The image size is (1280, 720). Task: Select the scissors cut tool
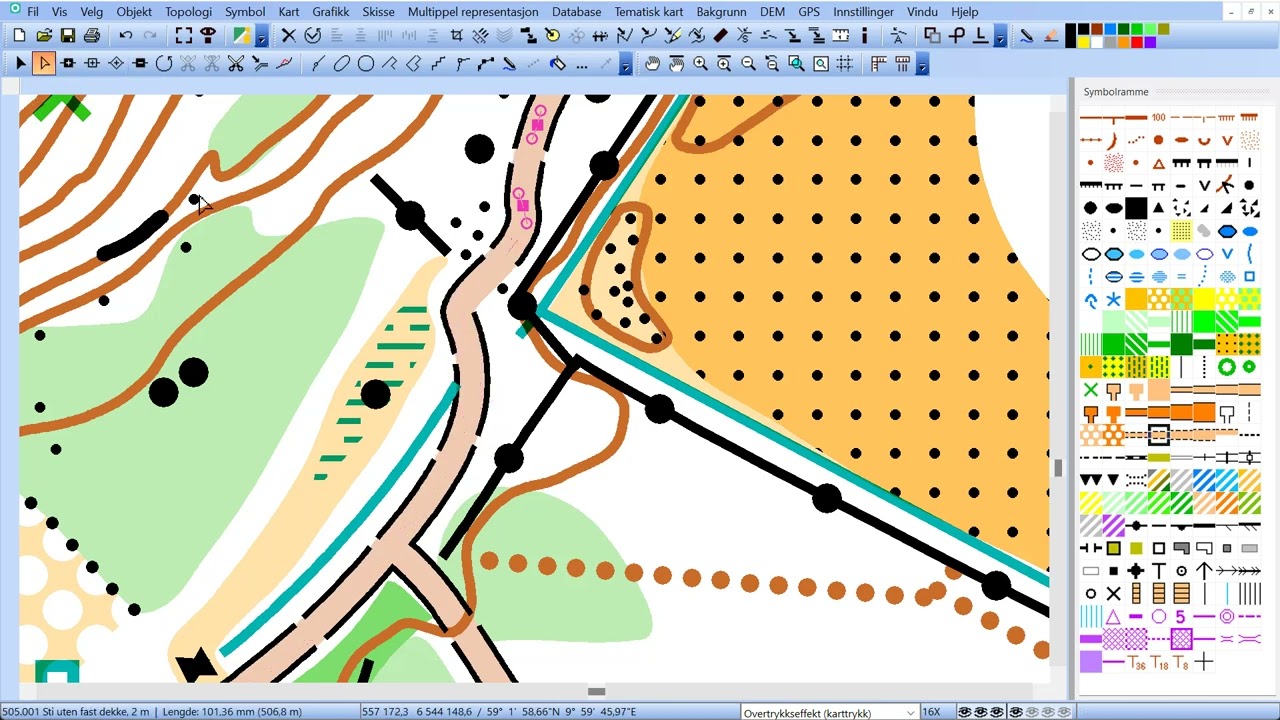[x=236, y=64]
